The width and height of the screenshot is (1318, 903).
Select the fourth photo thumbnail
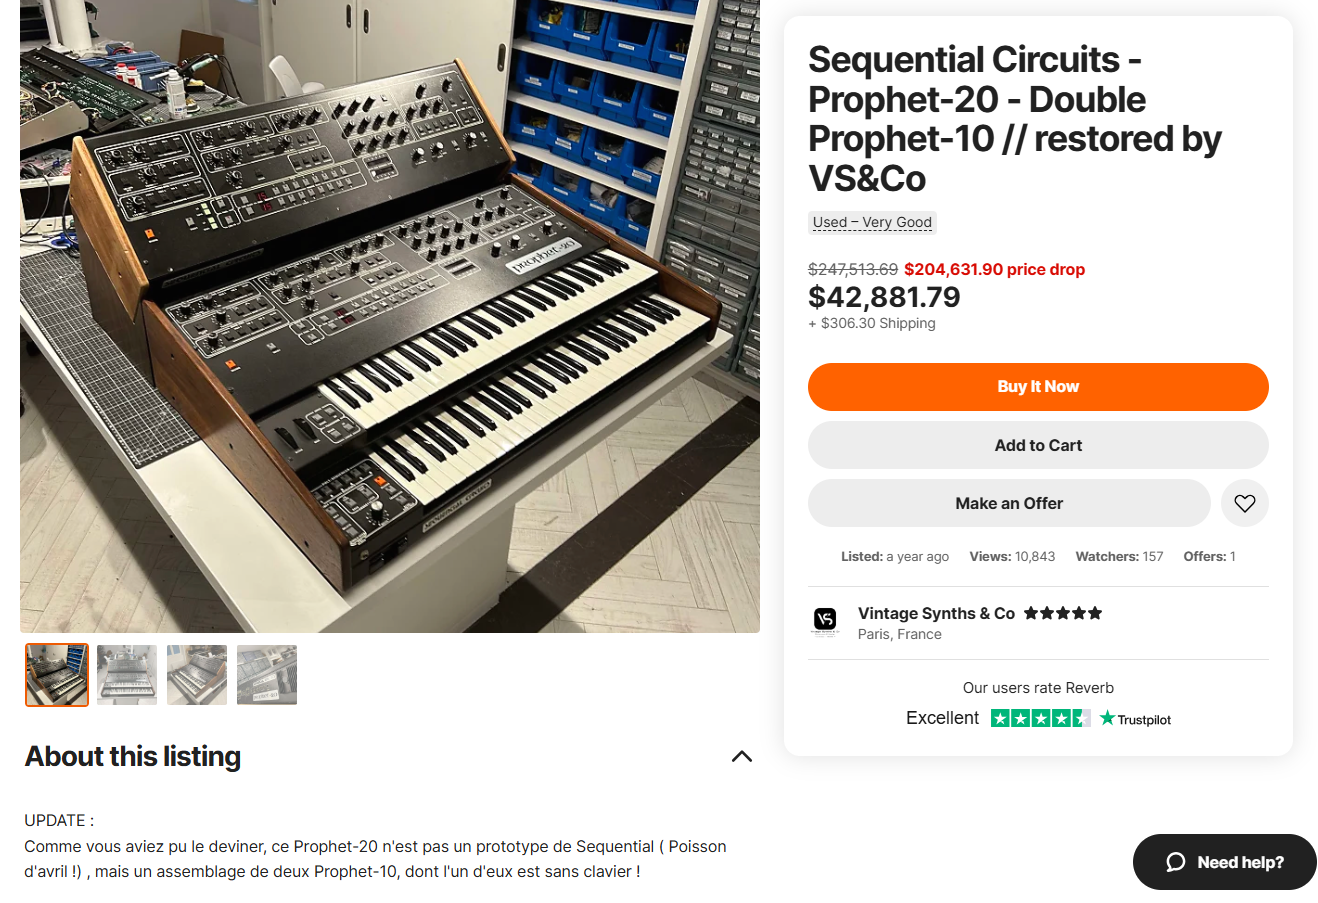click(x=267, y=675)
